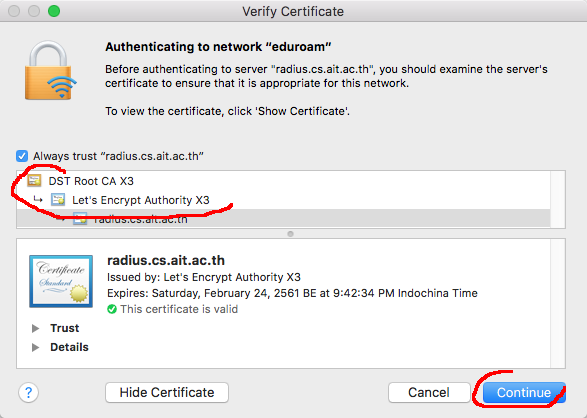Expand the Details disclosure triangle
The image size is (587, 418).
(36, 347)
